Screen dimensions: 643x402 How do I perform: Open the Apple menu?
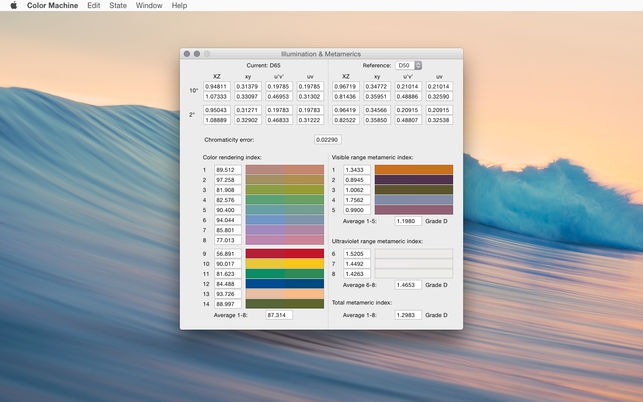14,5
